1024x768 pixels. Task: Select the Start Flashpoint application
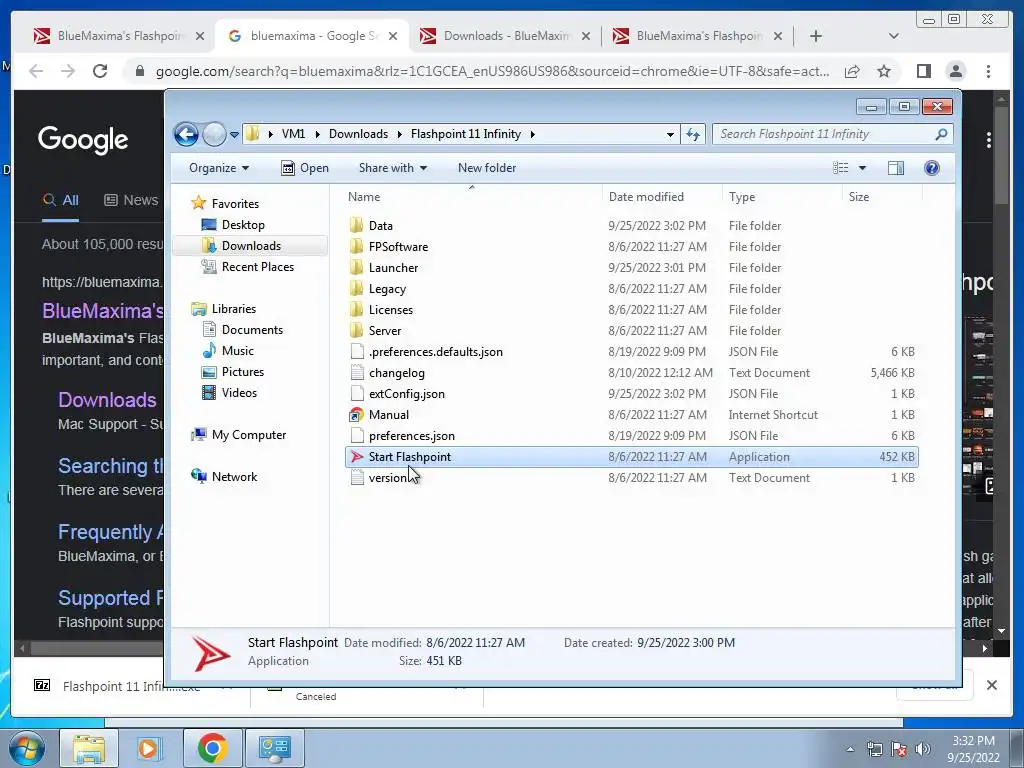(x=632, y=456)
